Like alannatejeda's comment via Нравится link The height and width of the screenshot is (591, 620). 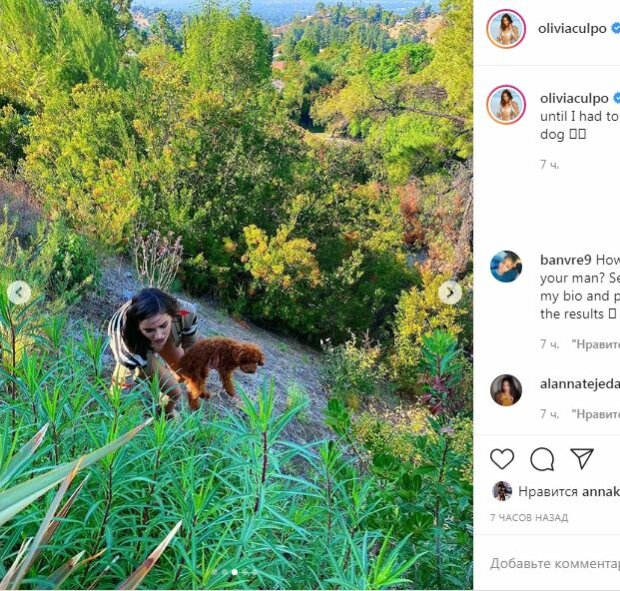coord(596,414)
